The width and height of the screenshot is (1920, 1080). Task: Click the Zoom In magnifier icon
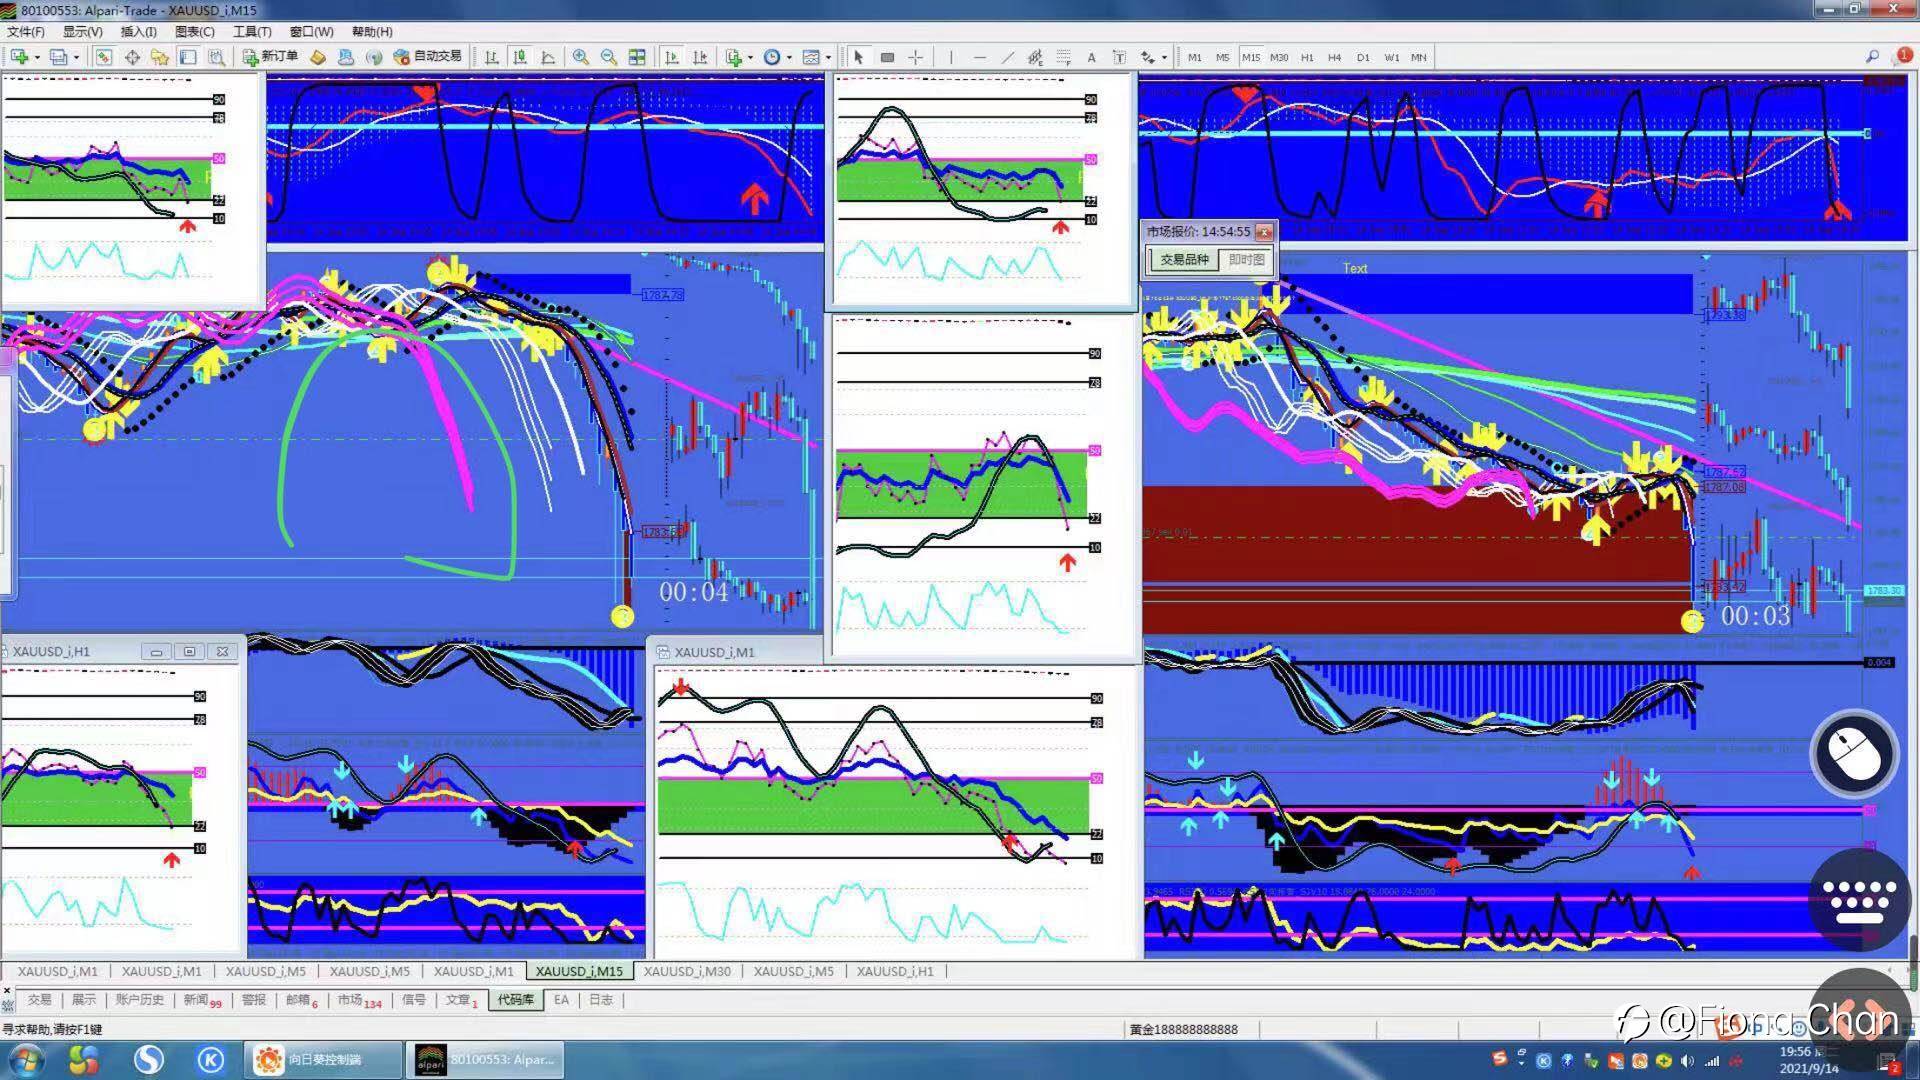point(580,57)
